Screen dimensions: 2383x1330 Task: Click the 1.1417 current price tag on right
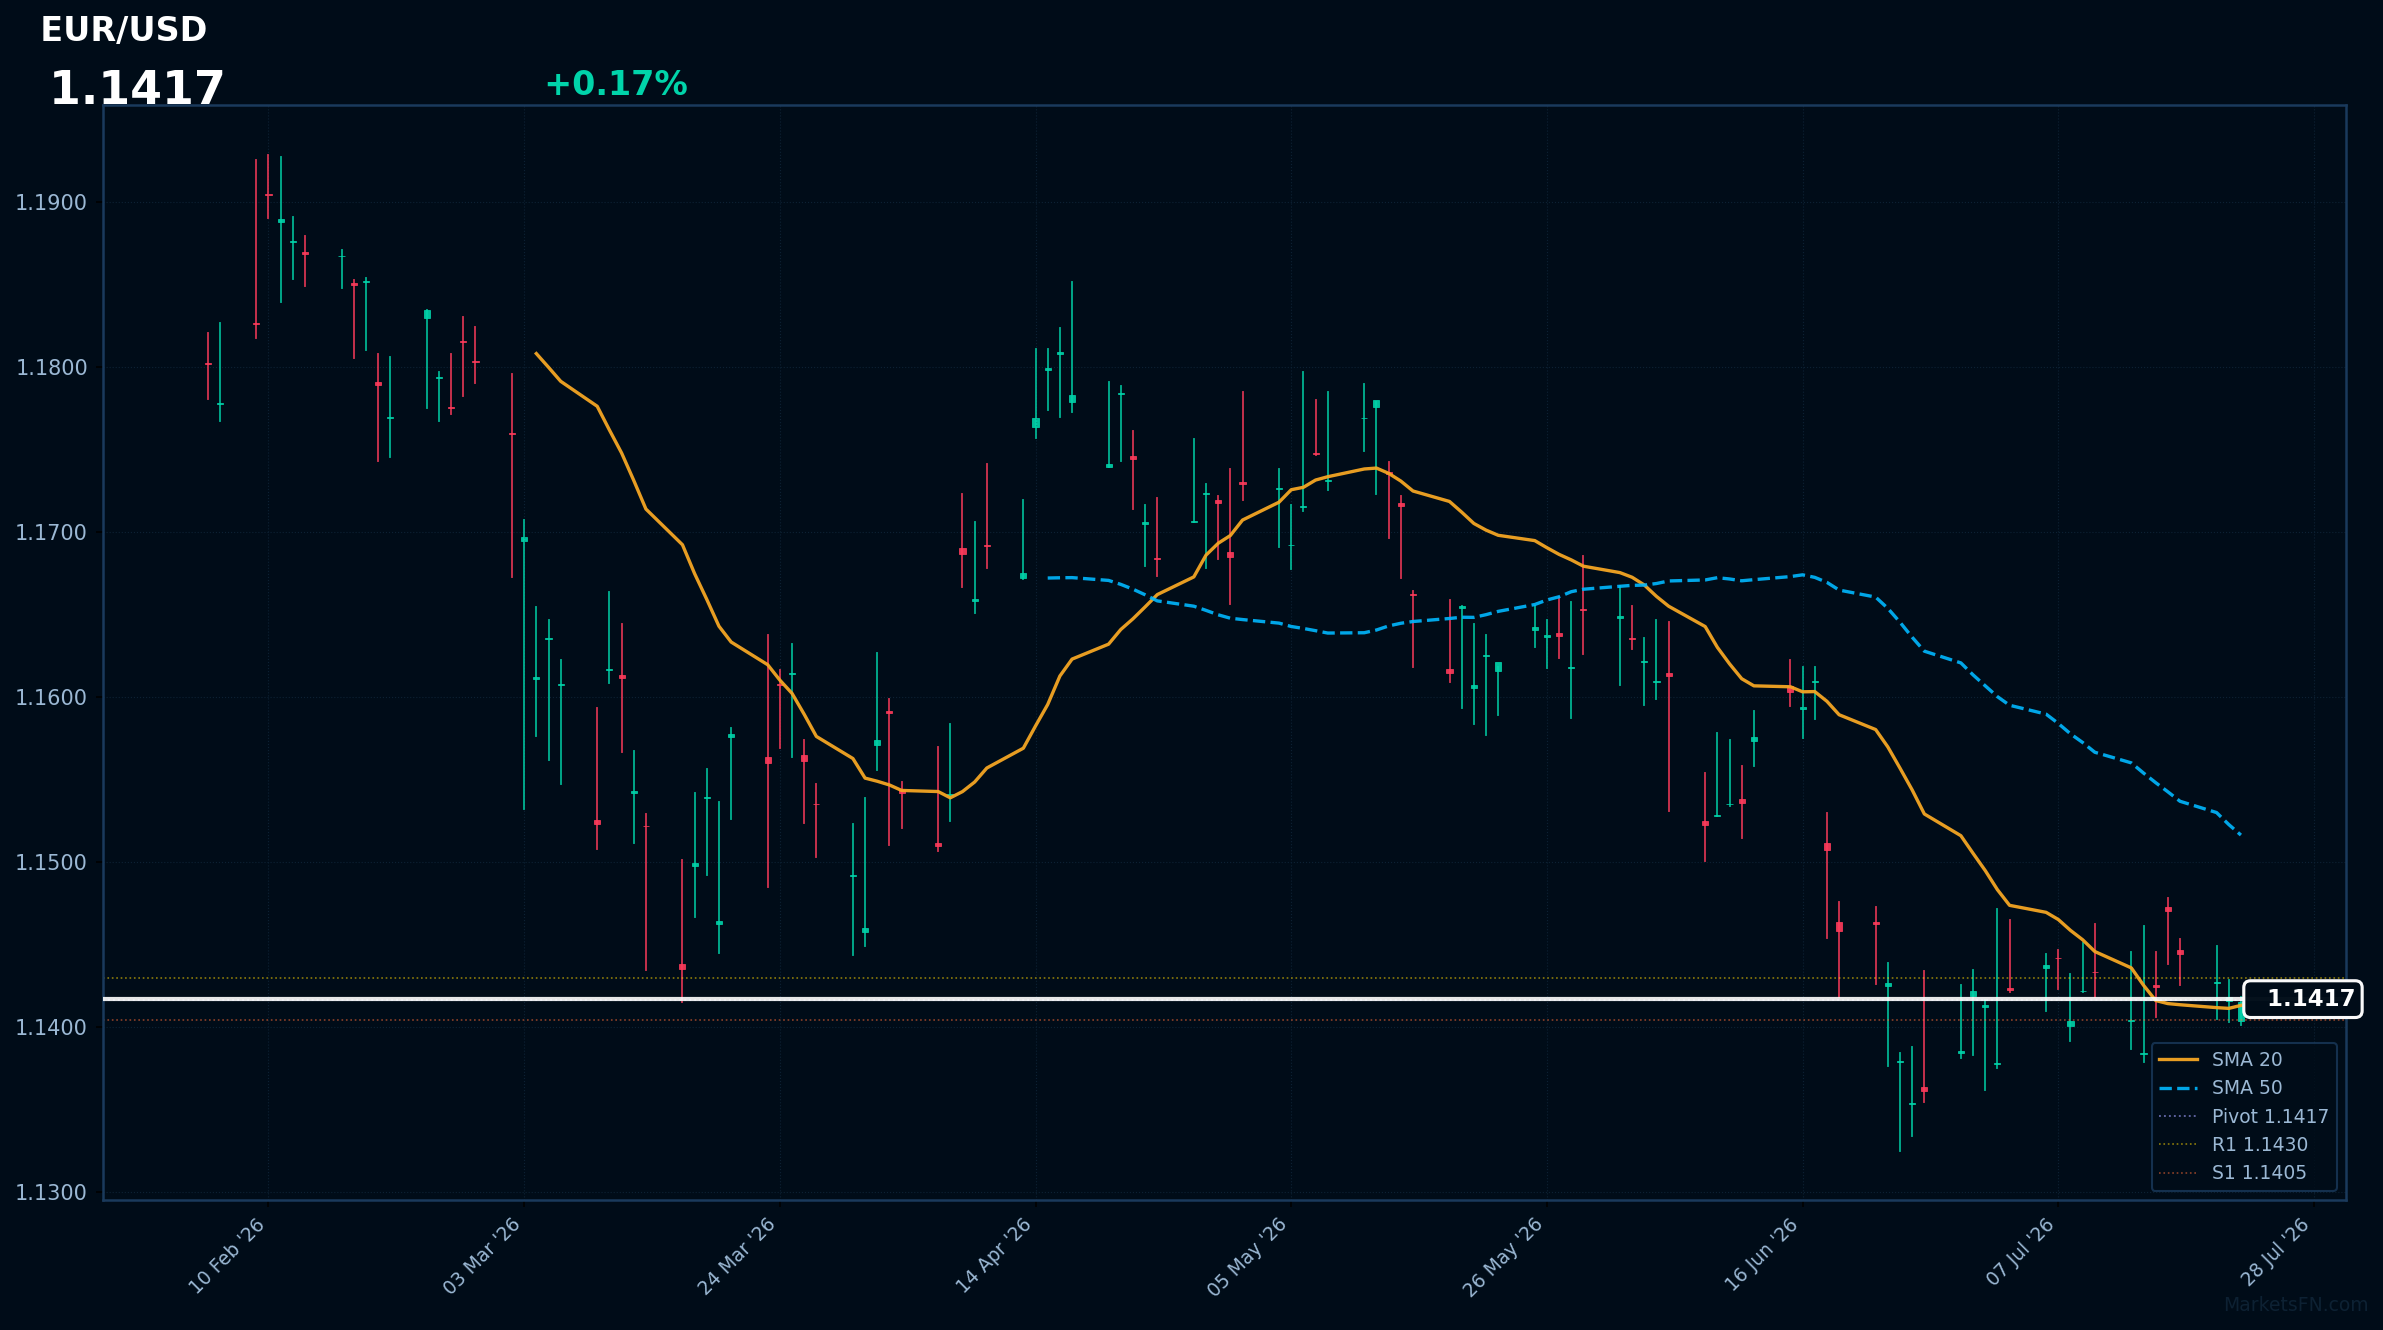[x=2303, y=999]
